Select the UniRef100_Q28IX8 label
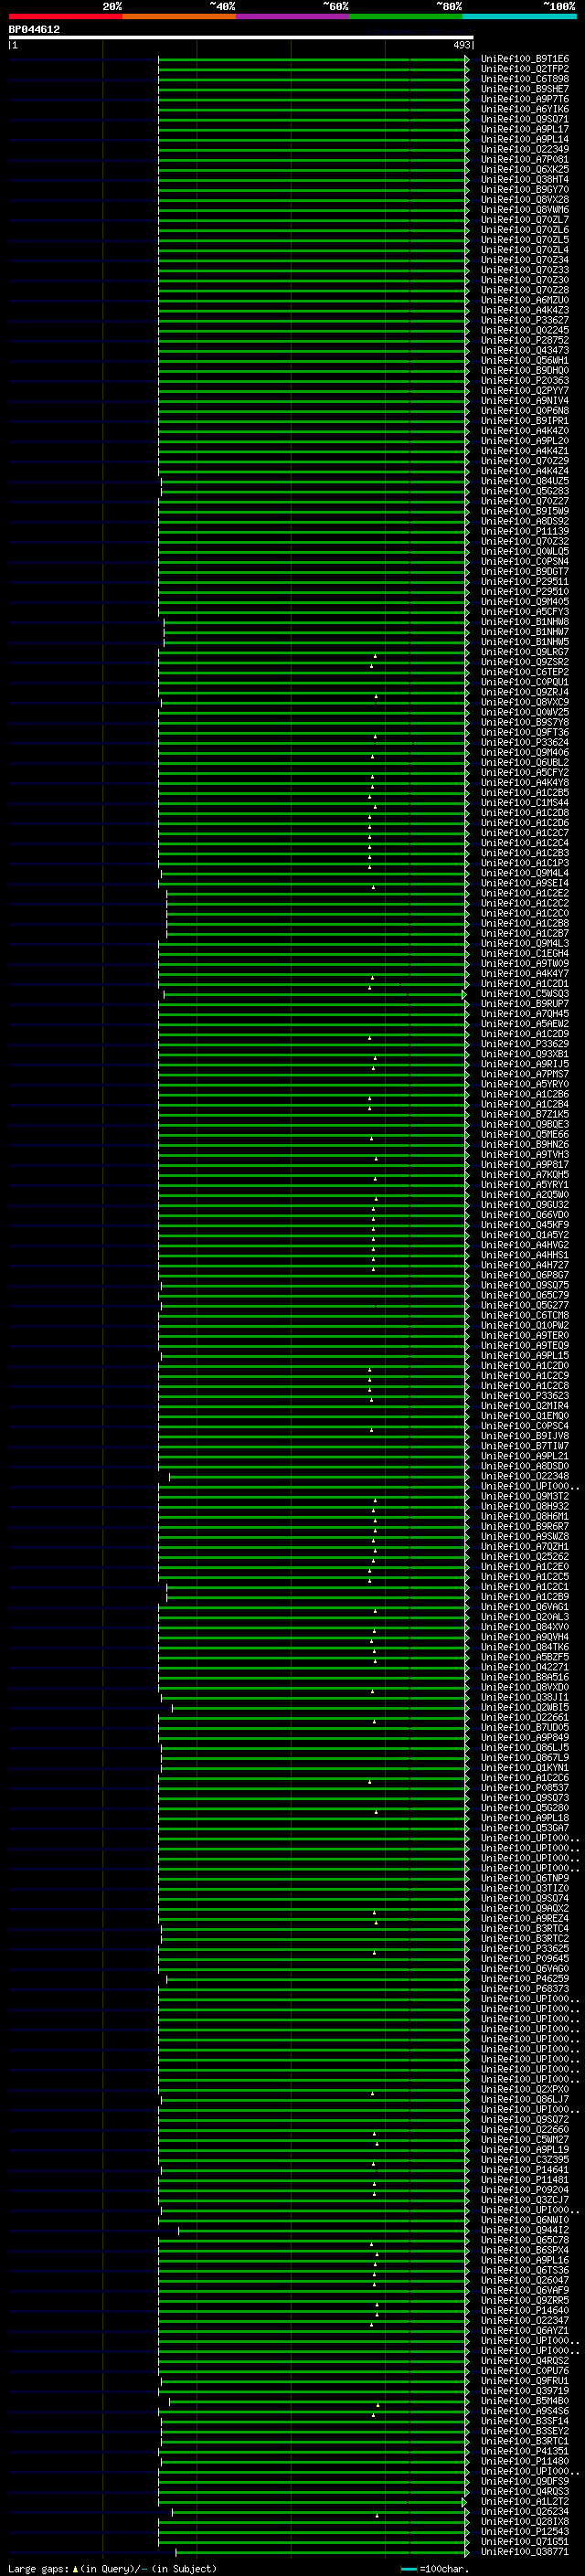 525,2522
